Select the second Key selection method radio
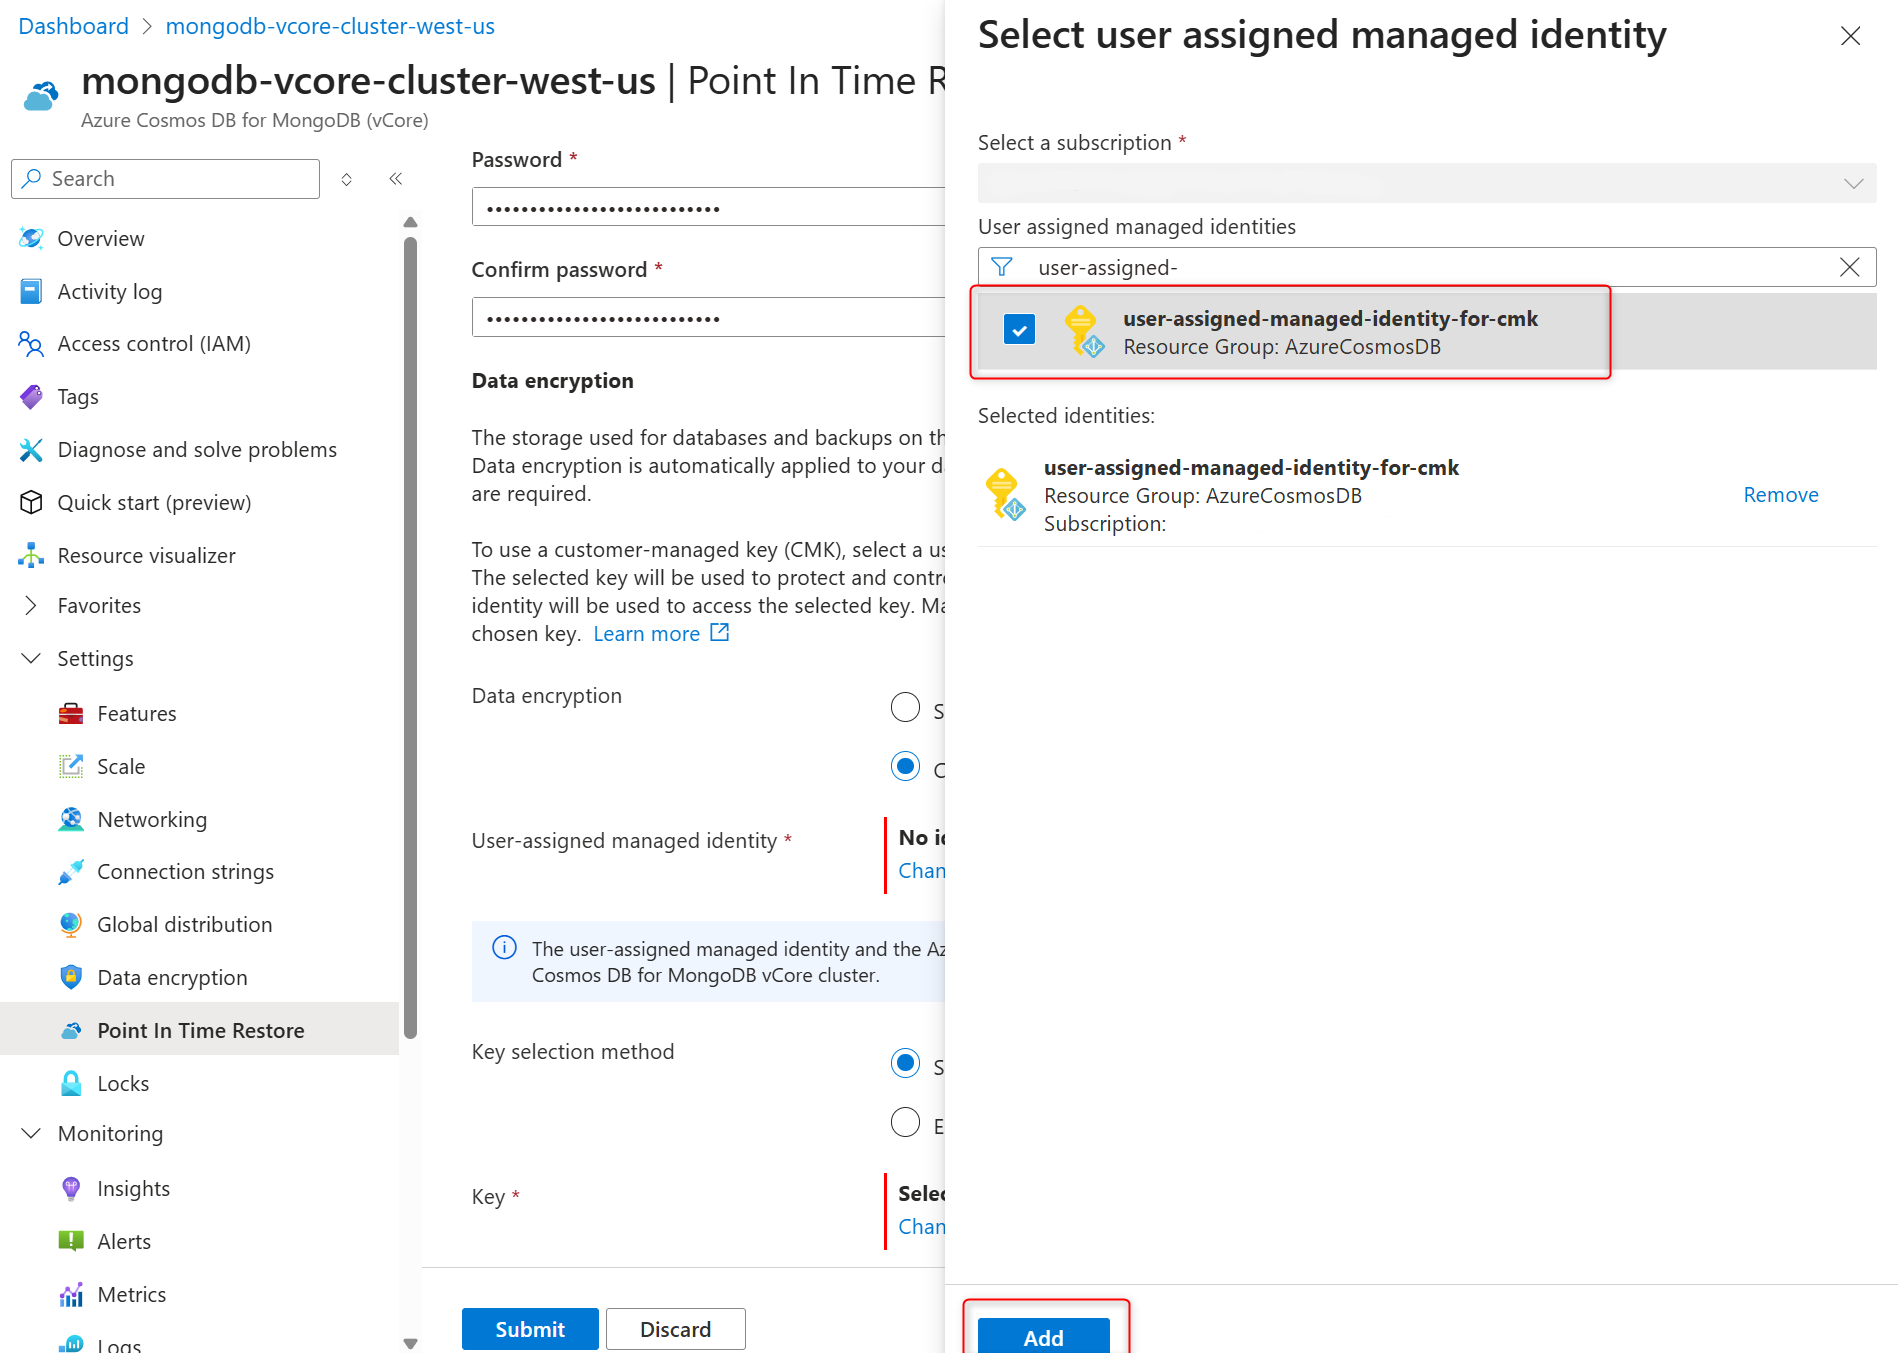The height and width of the screenshot is (1353, 1898). click(x=905, y=1122)
